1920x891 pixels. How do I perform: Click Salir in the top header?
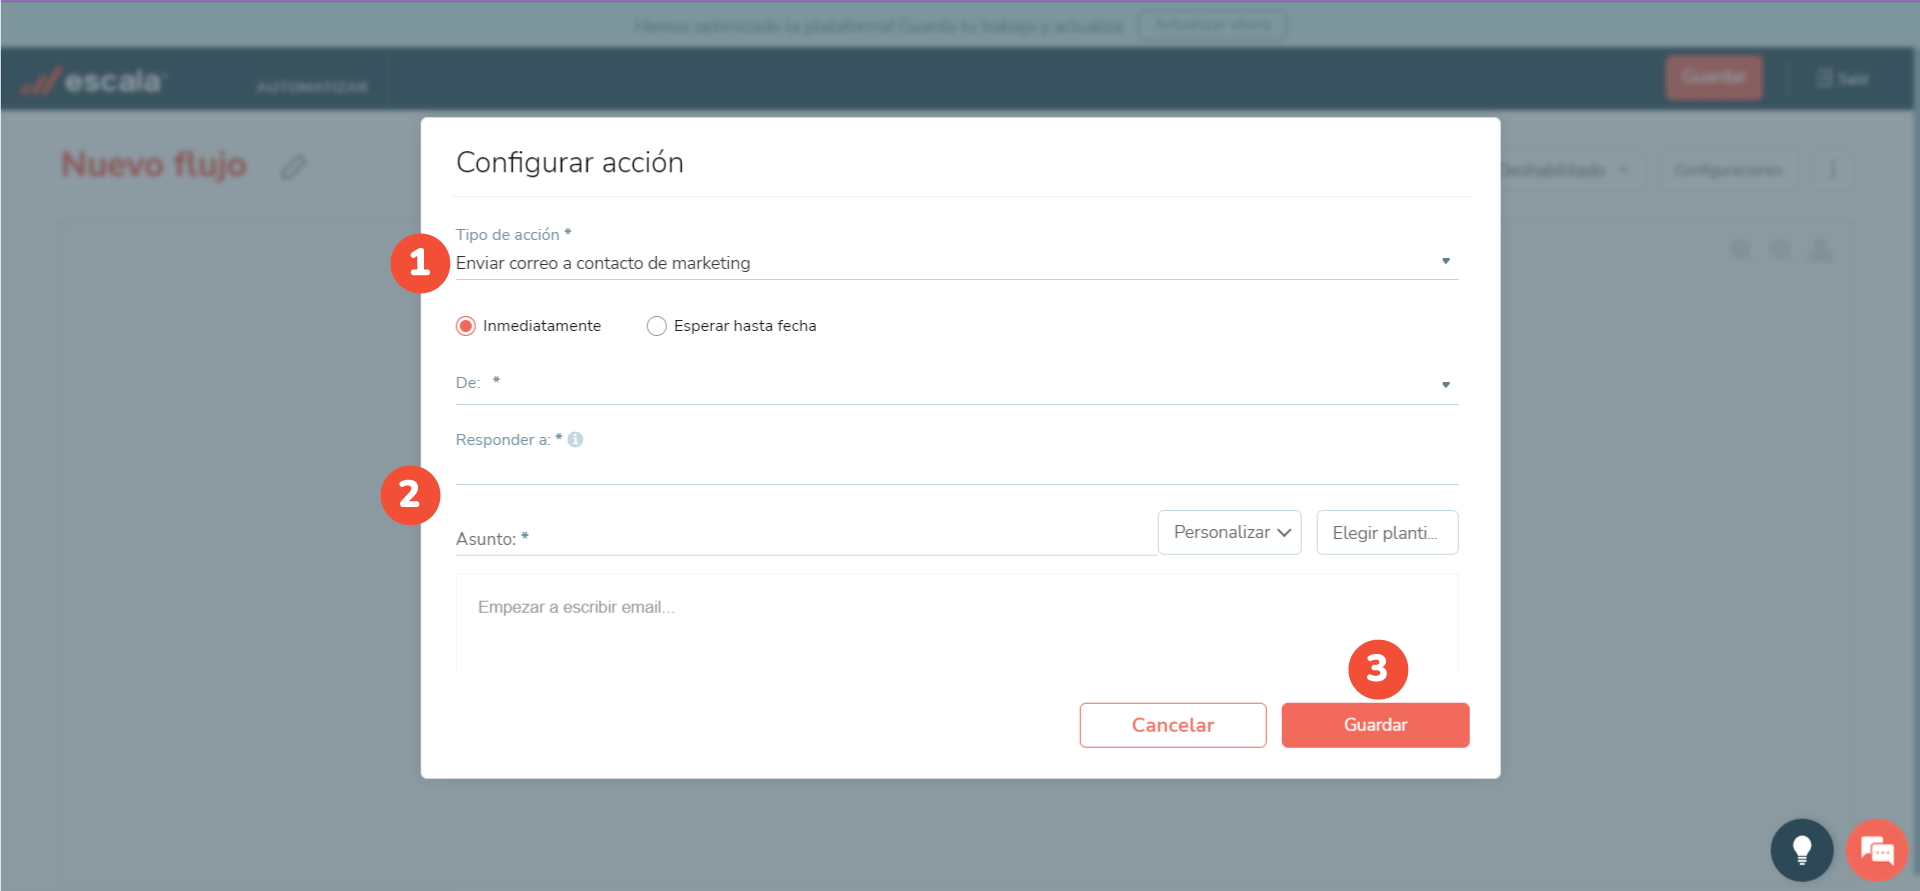point(1842,78)
